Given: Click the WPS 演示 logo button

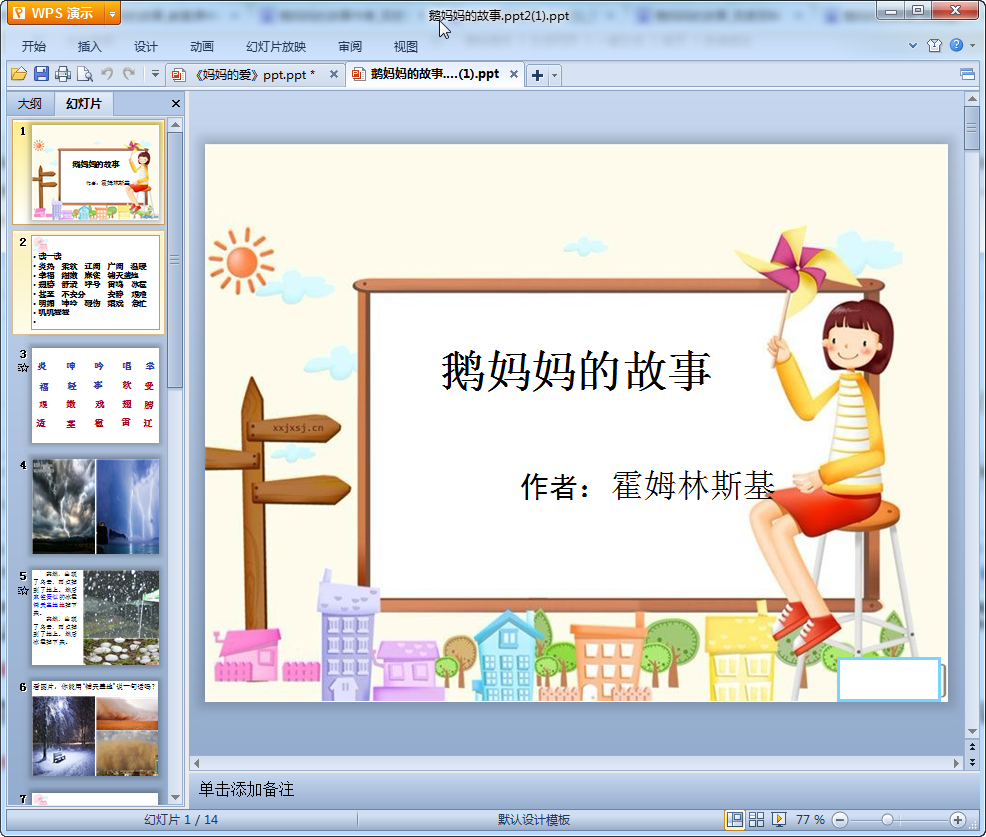Looking at the screenshot, I should point(55,13).
